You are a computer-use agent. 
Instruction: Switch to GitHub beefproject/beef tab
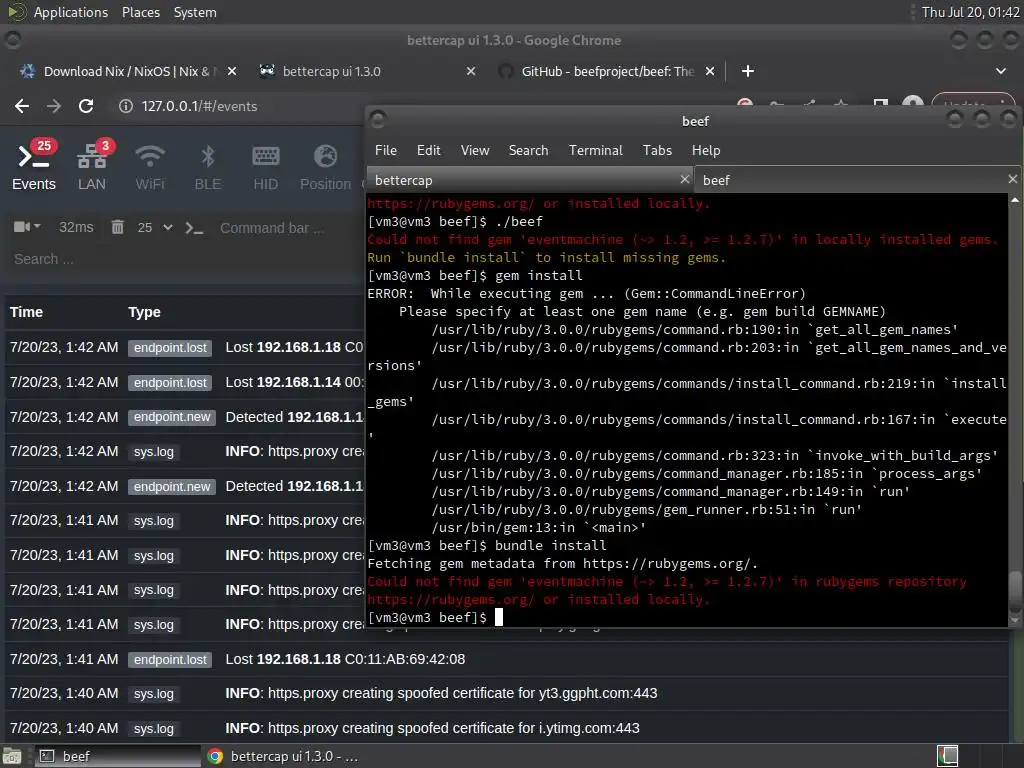[607, 71]
